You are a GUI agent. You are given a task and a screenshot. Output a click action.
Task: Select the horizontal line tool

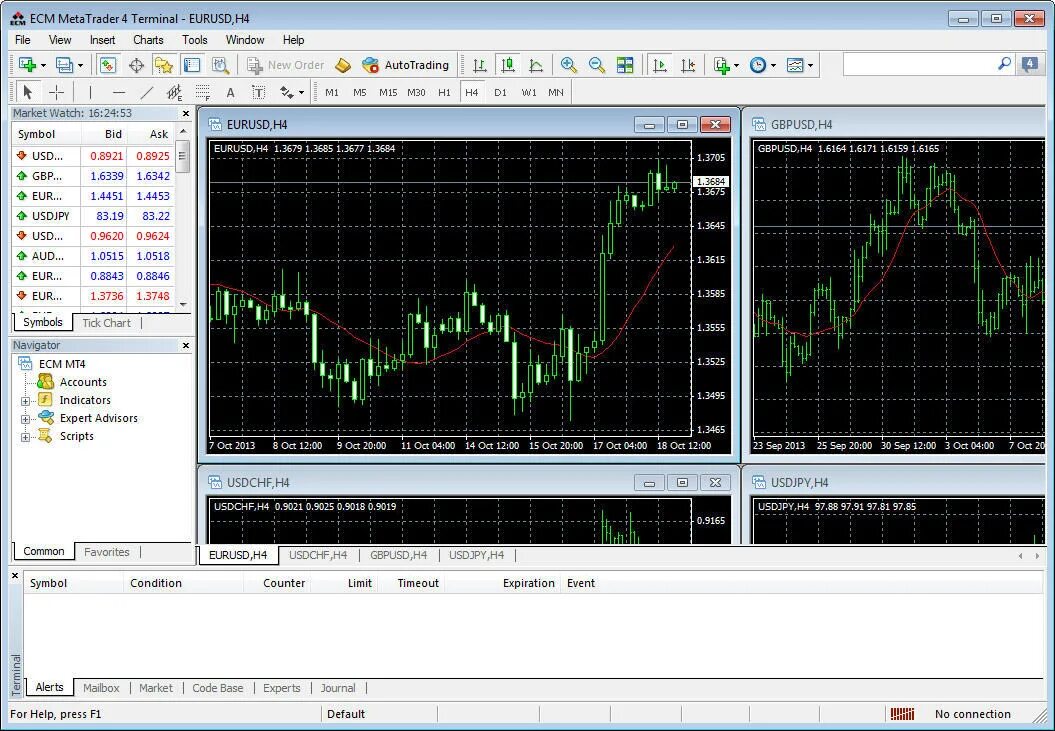(119, 92)
